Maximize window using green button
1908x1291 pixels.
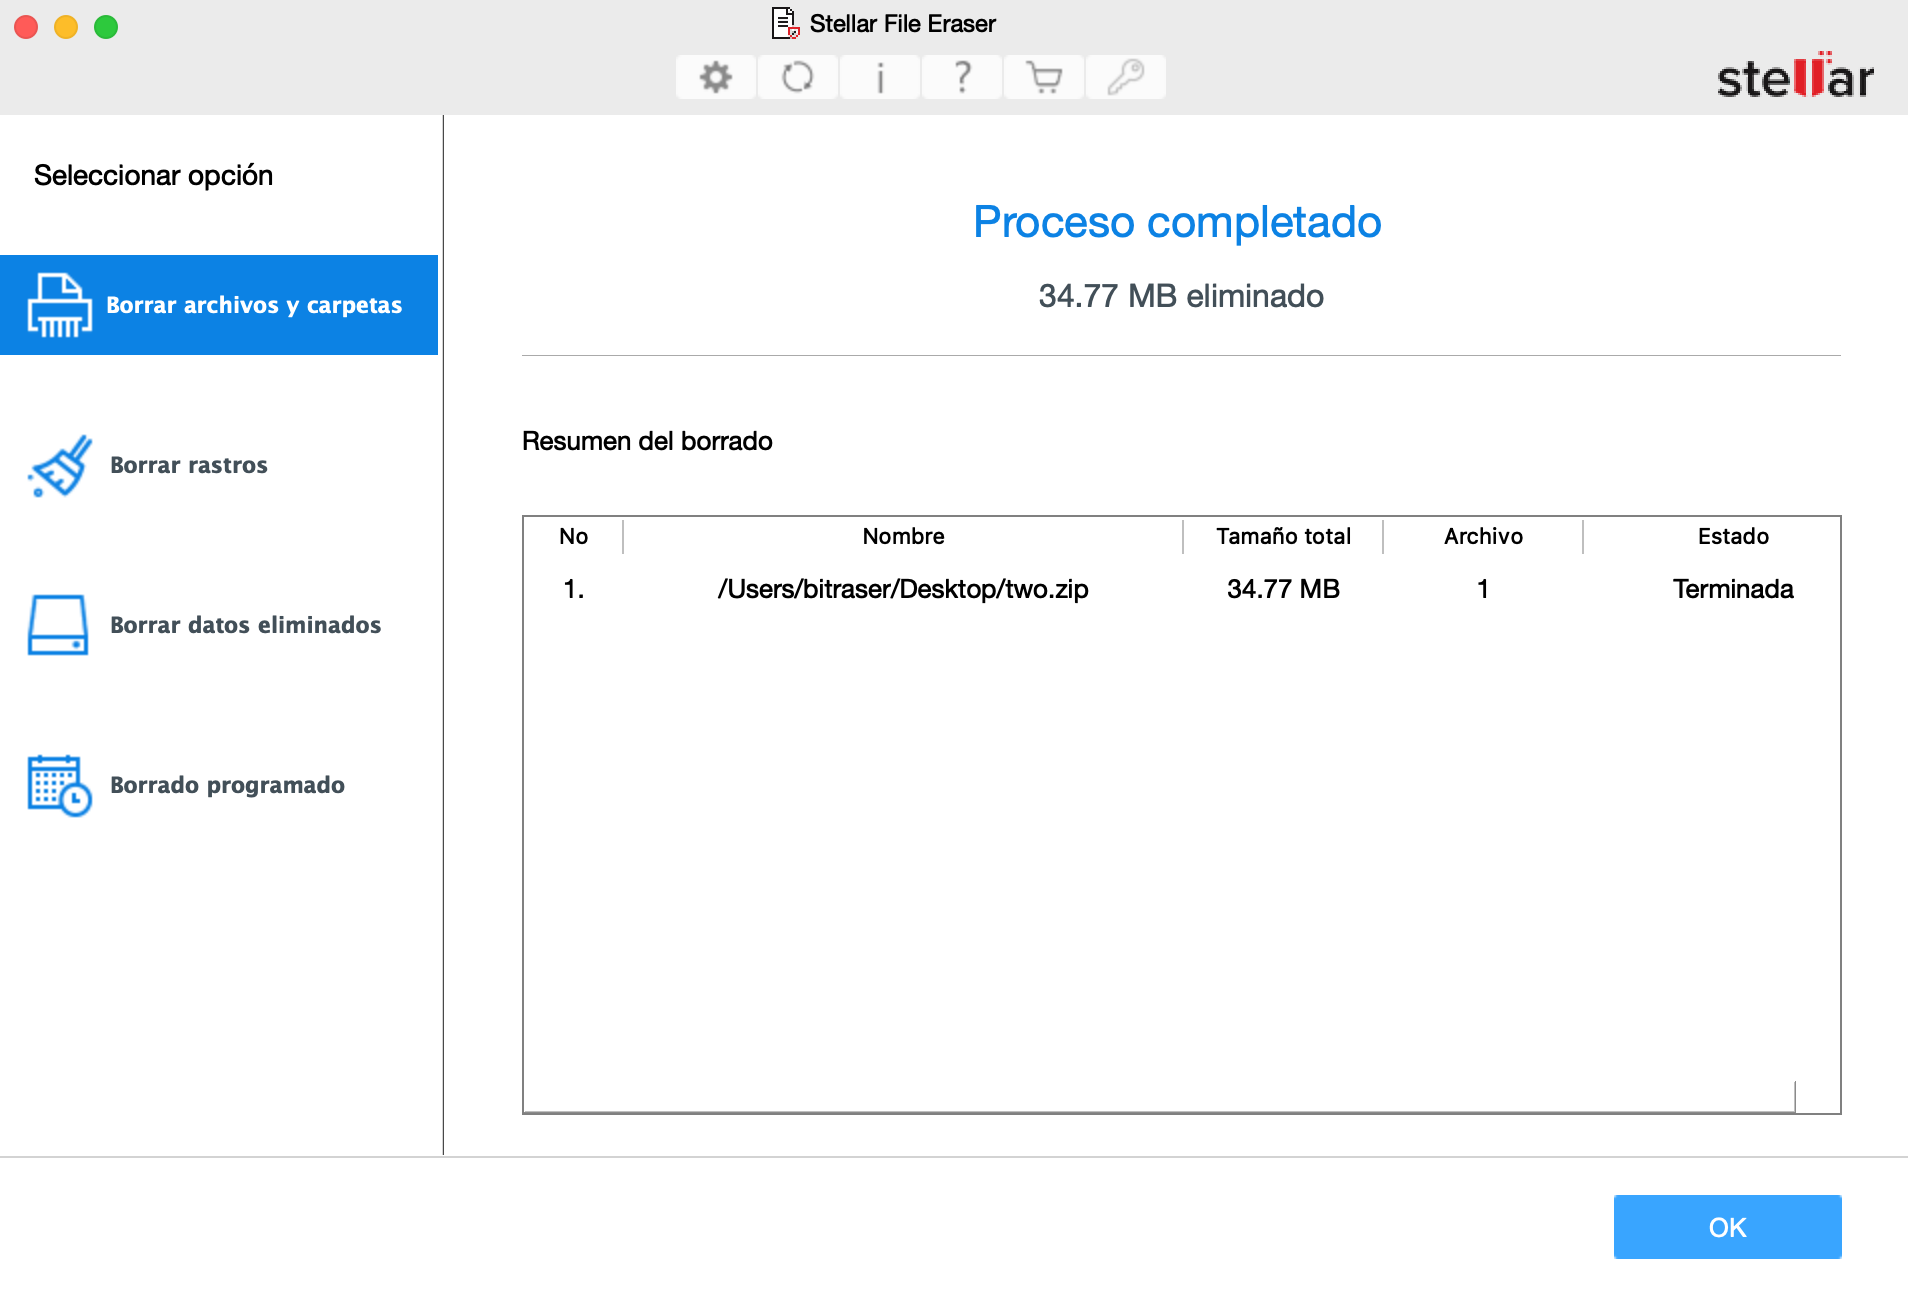pyautogui.click(x=106, y=27)
